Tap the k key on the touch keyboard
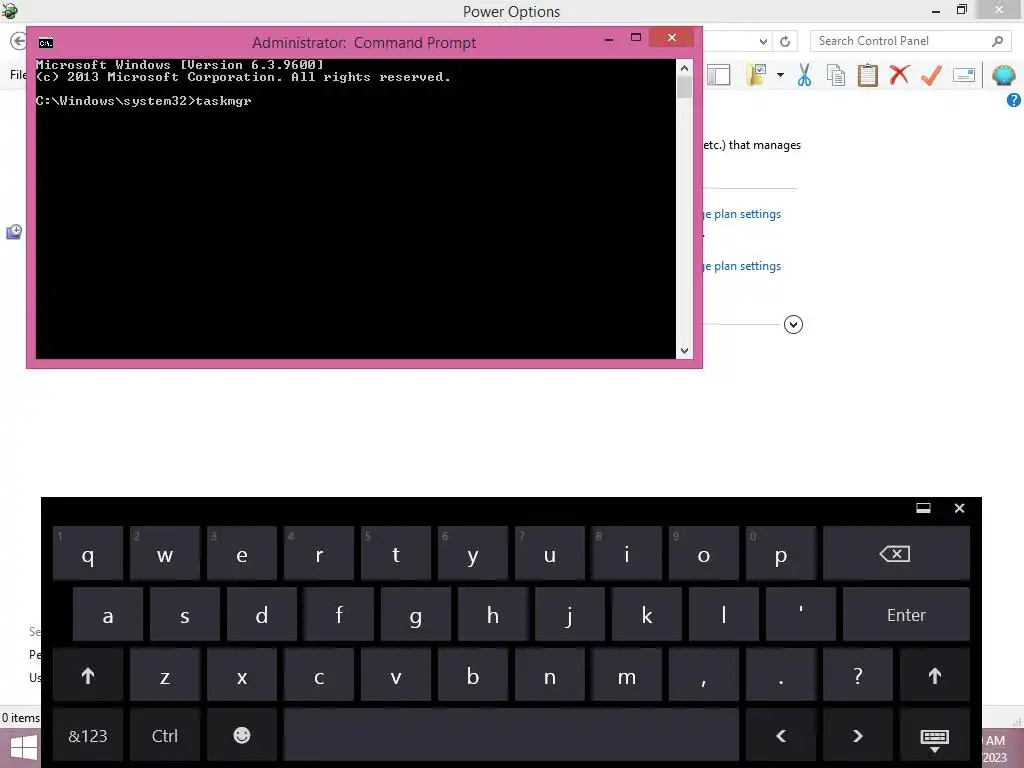Image resolution: width=1024 pixels, height=768 pixels. coord(647,615)
